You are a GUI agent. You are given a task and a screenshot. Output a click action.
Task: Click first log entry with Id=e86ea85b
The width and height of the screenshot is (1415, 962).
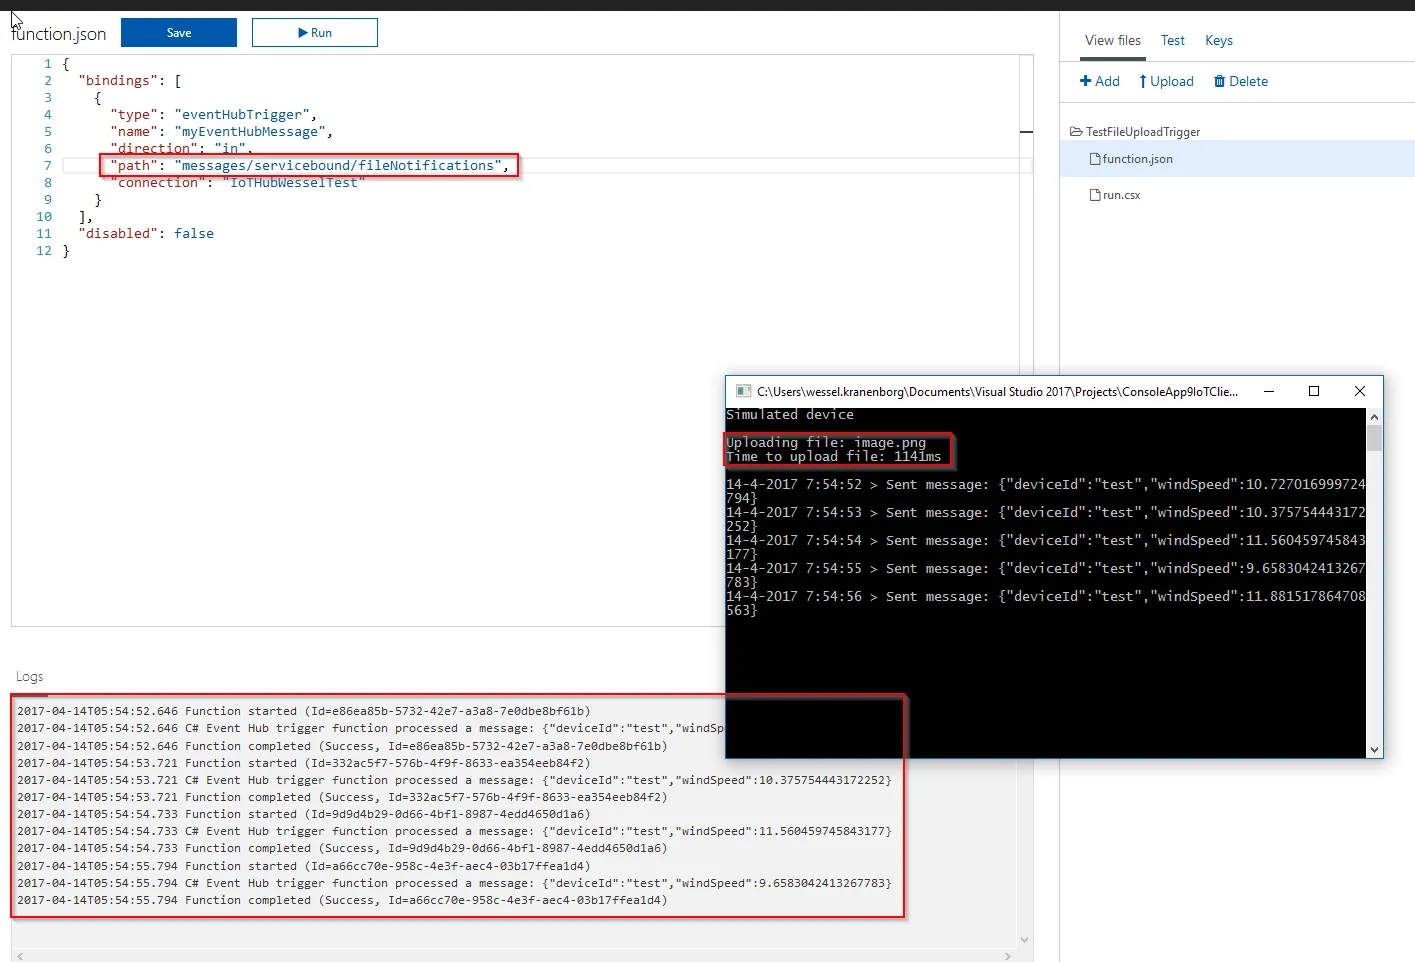[x=304, y=712]
